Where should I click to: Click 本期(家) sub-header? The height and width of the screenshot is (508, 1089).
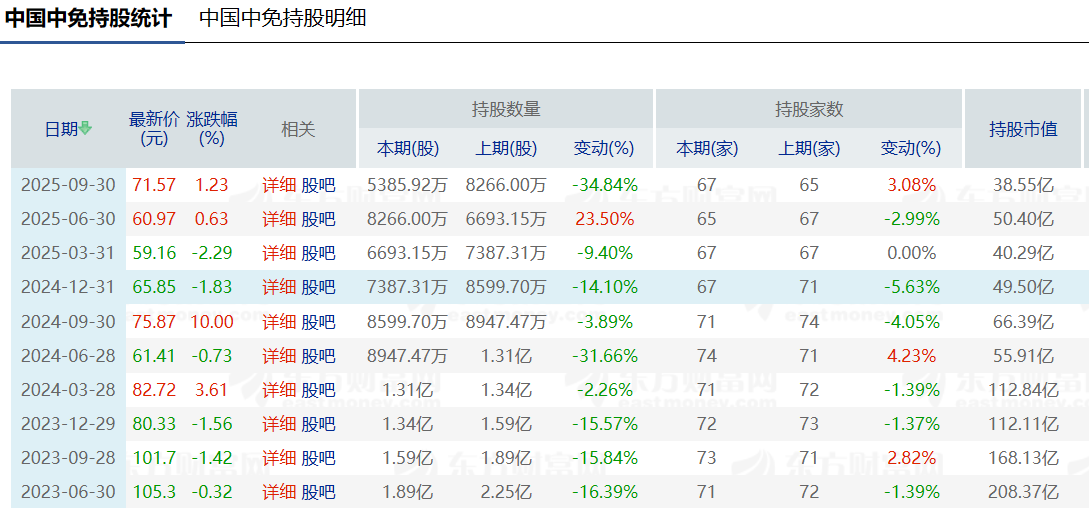(707, 148)
